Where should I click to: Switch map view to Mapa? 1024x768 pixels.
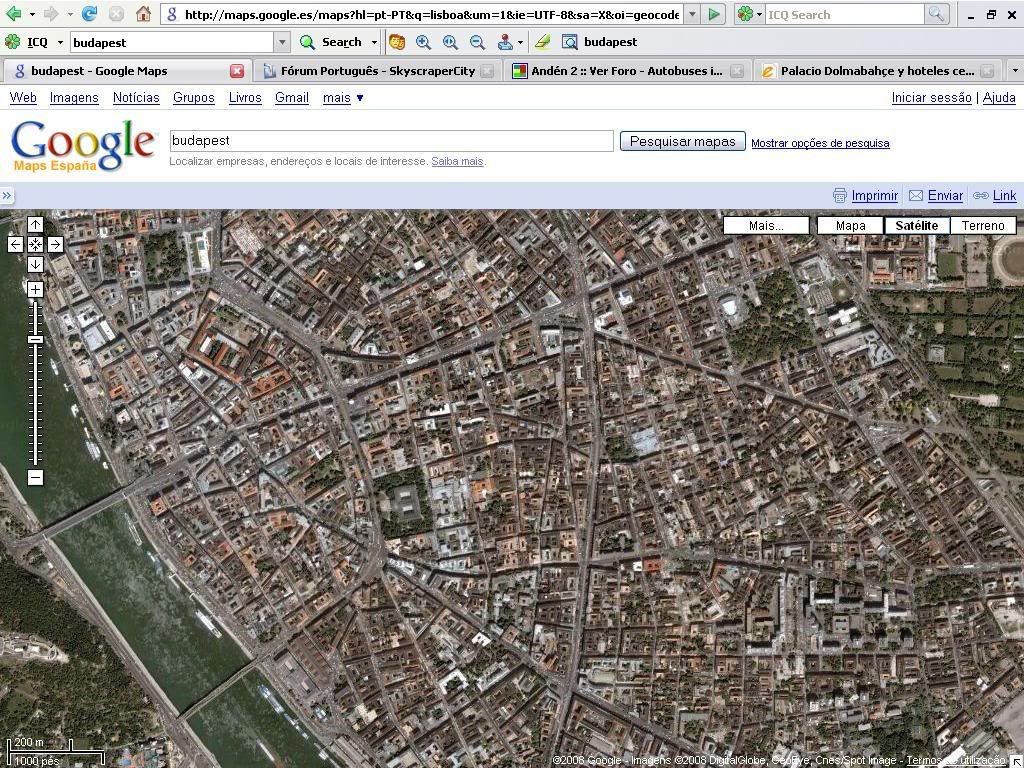[x=850, y=225]
